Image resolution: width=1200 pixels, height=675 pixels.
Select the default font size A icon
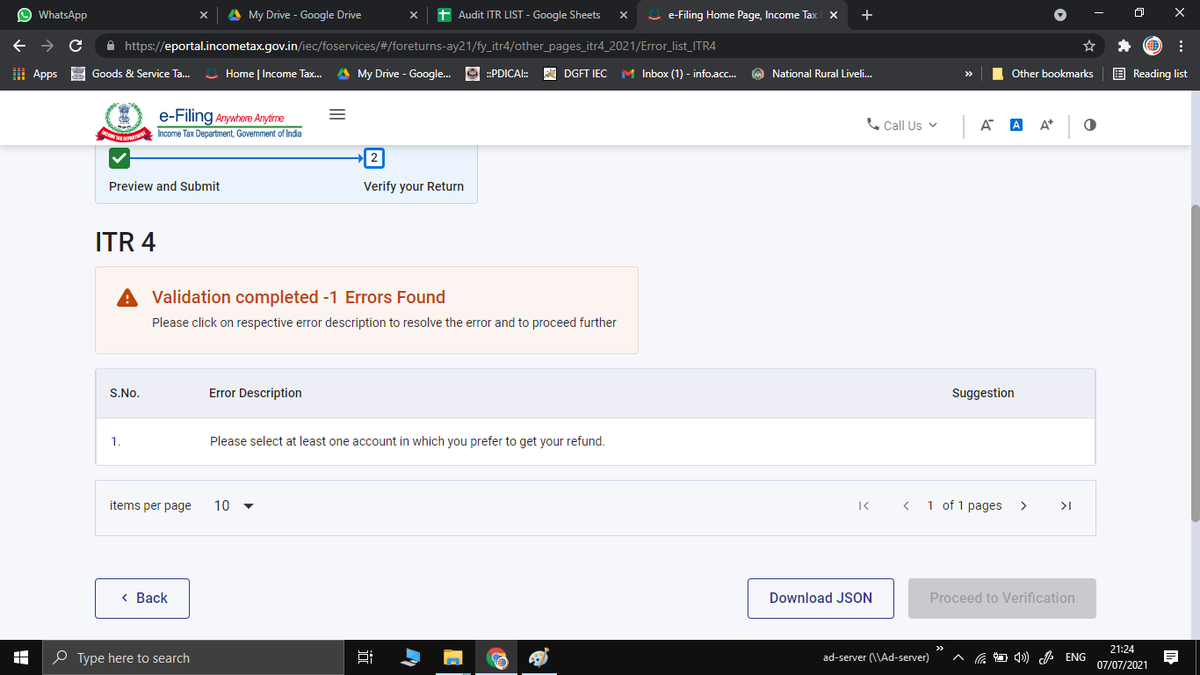pos(1016,125)
